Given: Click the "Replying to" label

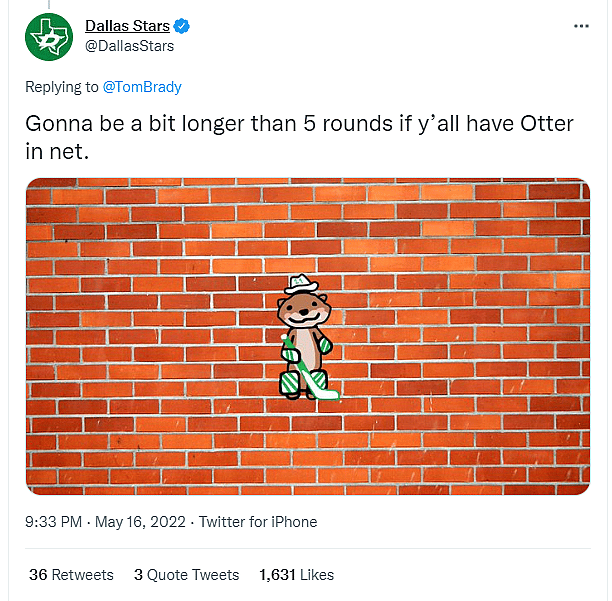Looking at the screenshot, I should pos(61,87).
